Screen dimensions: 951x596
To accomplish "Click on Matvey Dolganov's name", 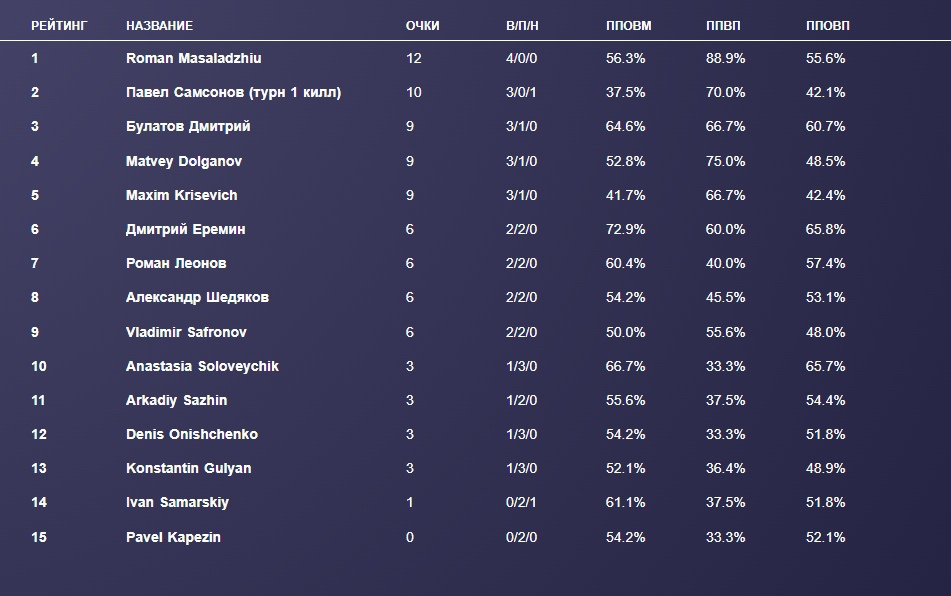I will click(x=184, y=161).
